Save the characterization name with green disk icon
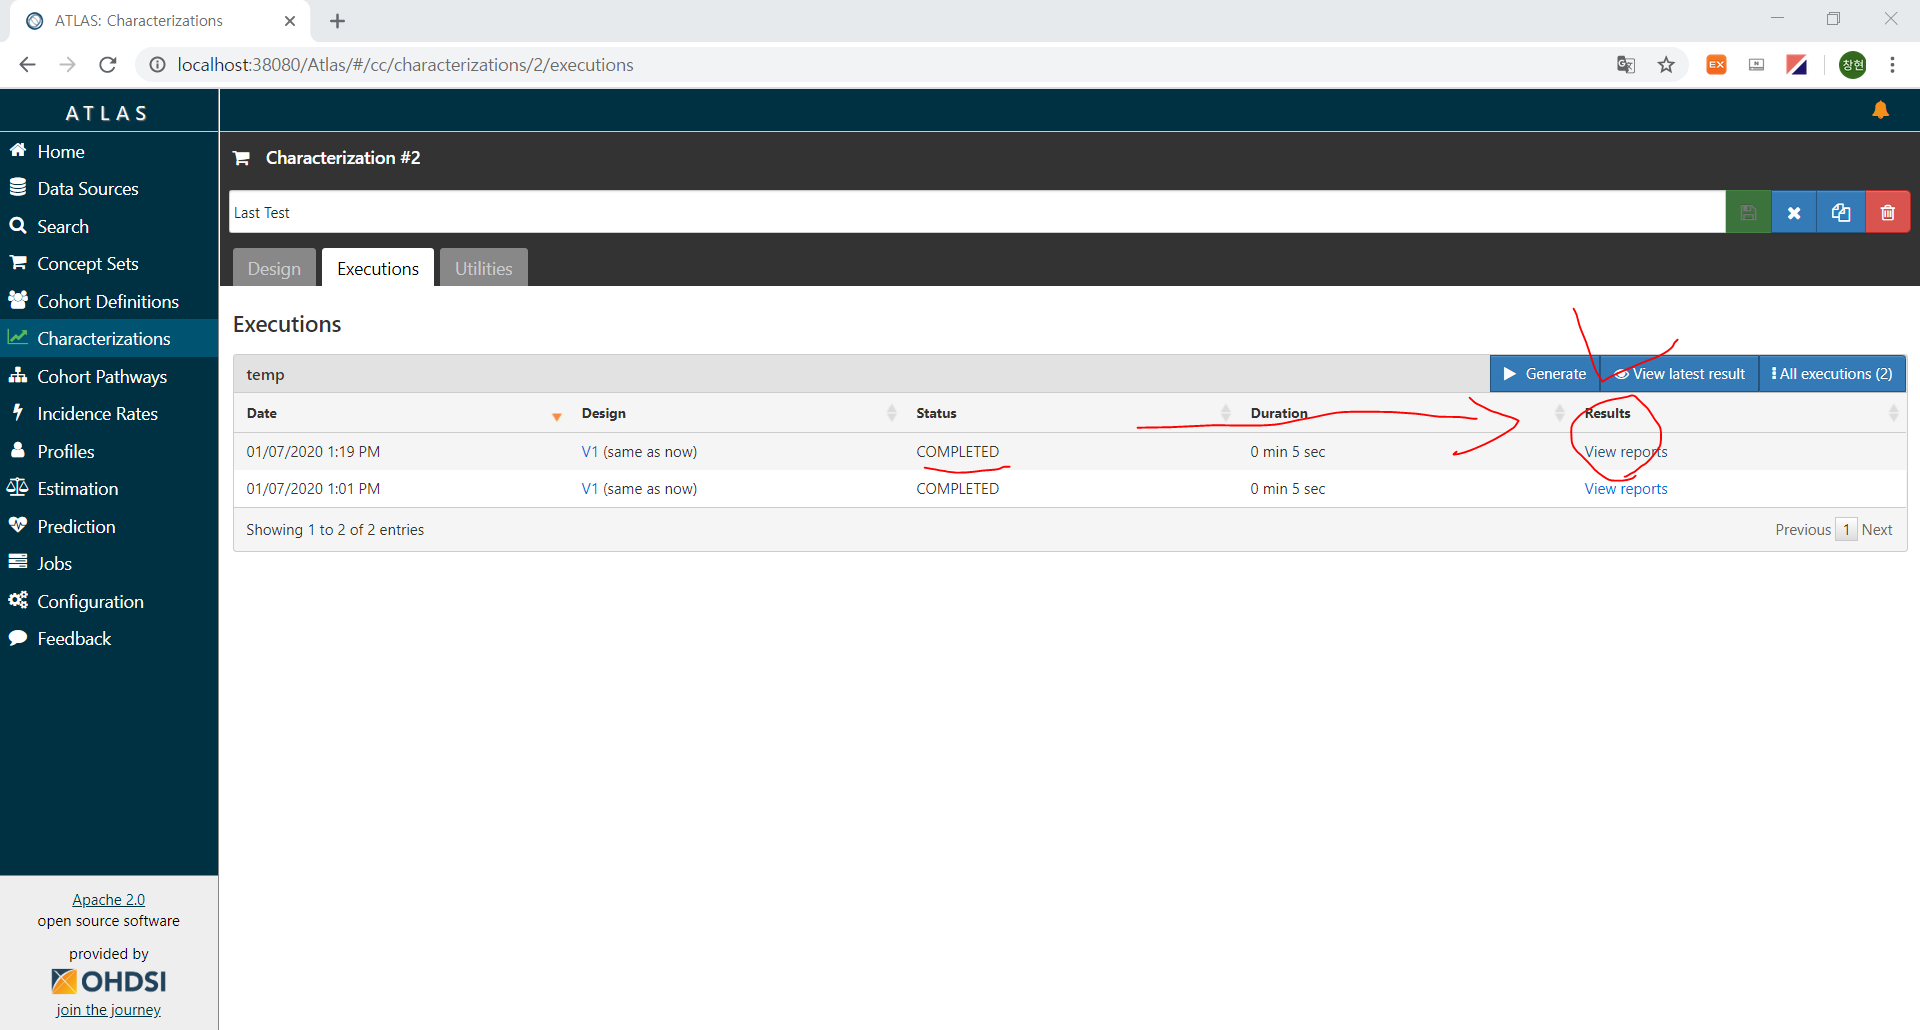 [x=1747, y=212]
